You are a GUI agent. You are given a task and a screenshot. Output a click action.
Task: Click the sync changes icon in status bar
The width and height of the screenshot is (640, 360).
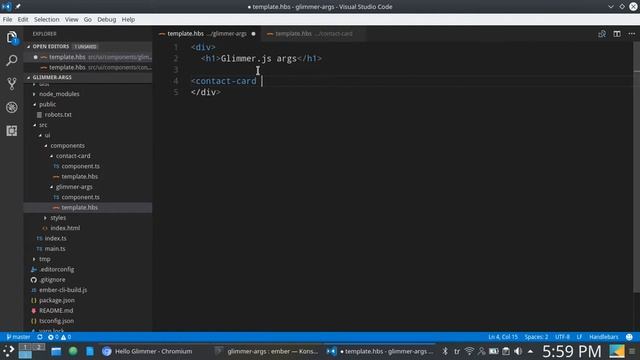point(40,337)
